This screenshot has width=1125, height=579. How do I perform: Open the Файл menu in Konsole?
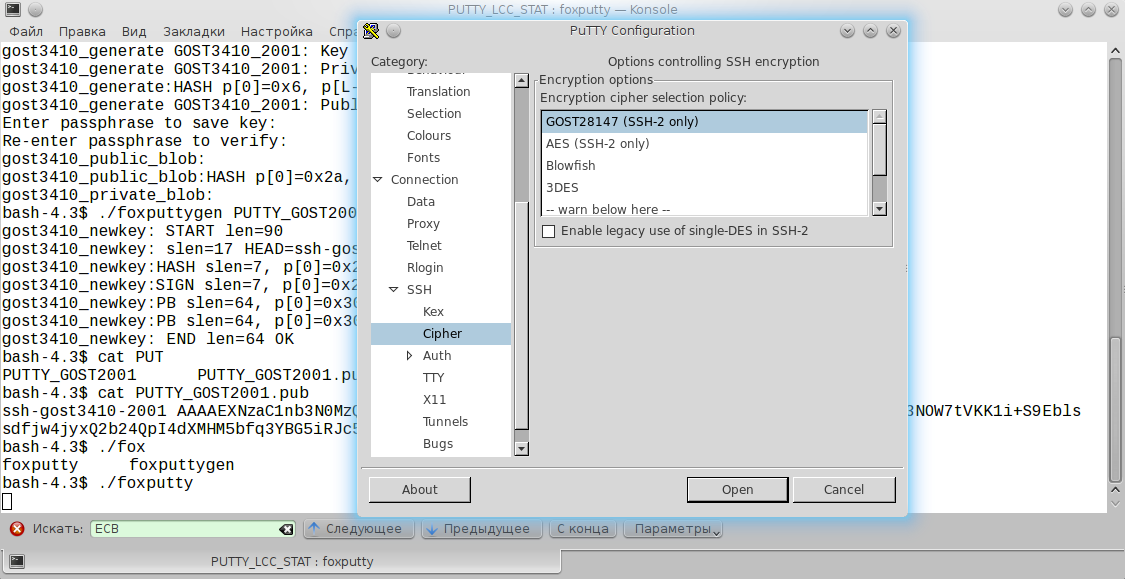coord(26,32)
